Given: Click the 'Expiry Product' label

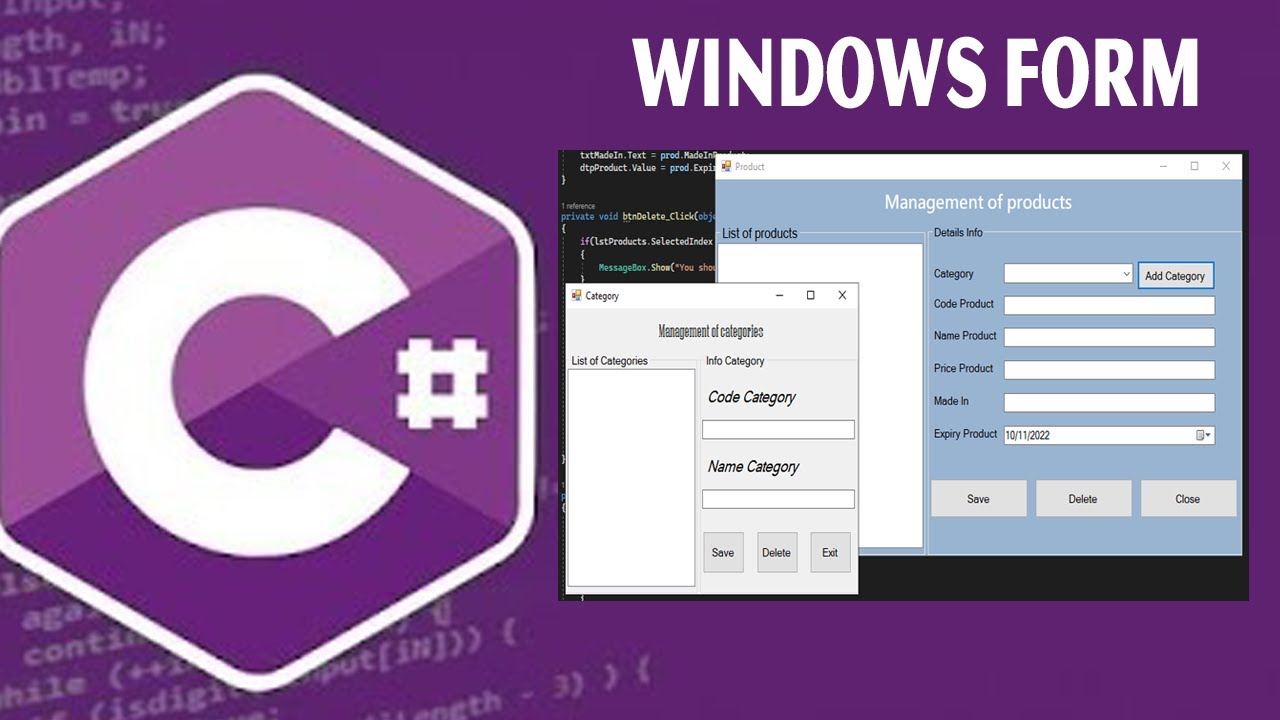Looking at the screenshot, I should coord(966,434).
